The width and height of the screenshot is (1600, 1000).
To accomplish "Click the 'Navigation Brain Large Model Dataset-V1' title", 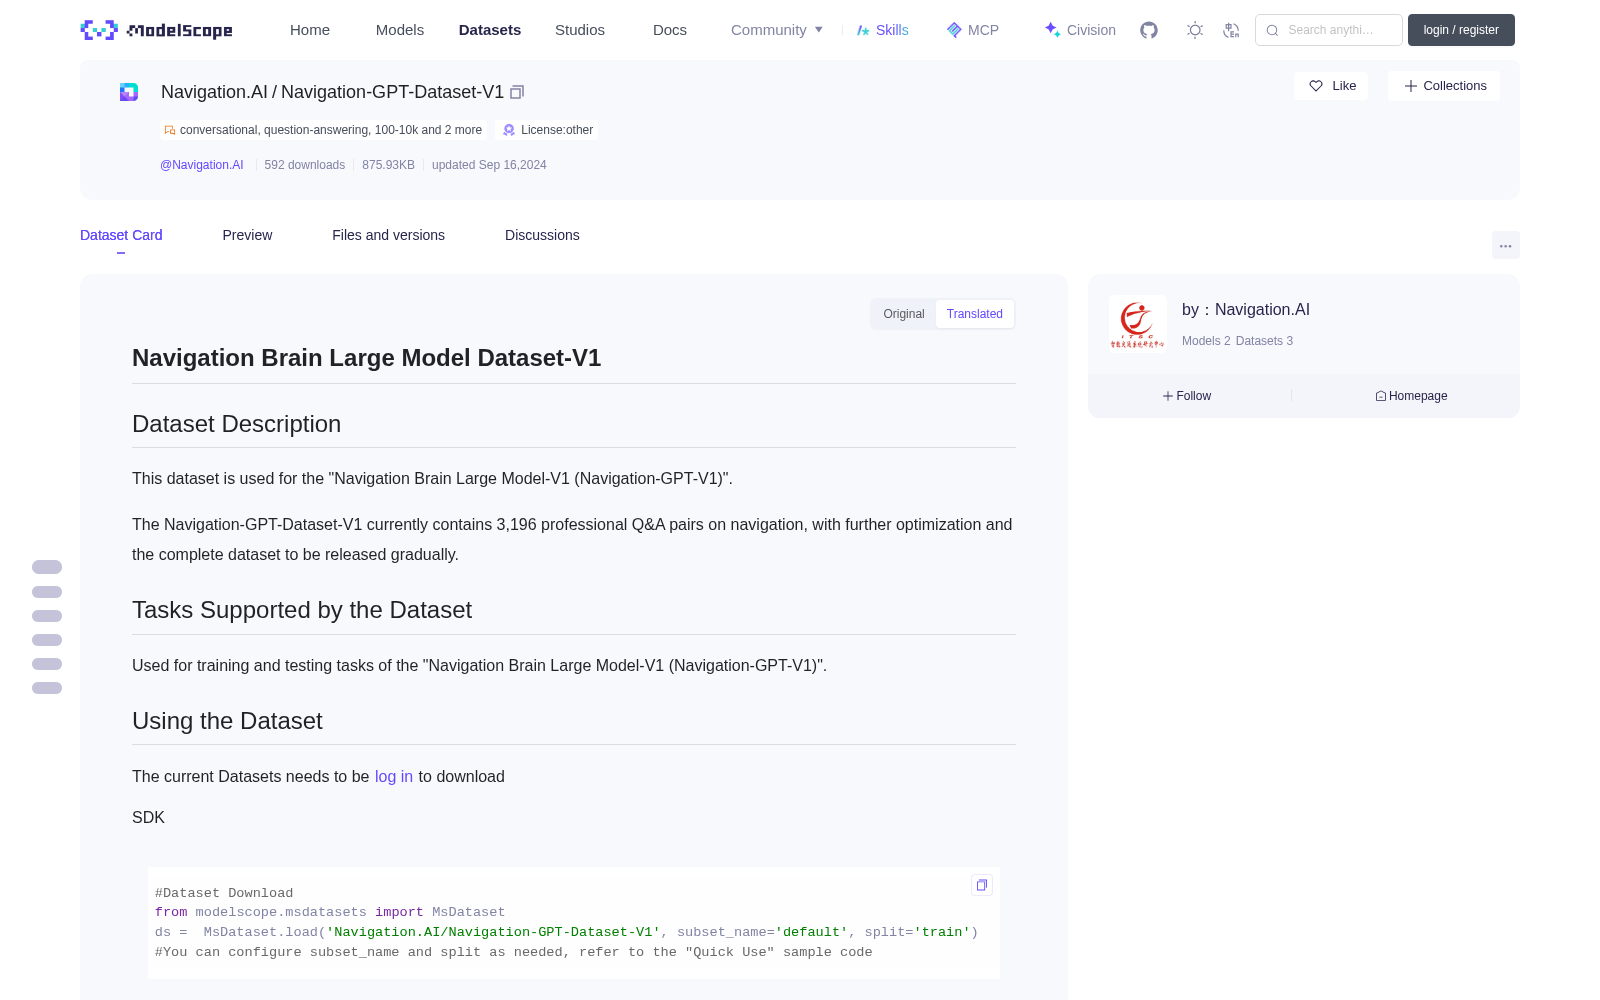I will click(366, 358).
